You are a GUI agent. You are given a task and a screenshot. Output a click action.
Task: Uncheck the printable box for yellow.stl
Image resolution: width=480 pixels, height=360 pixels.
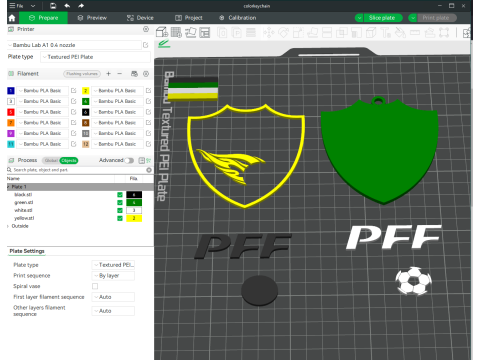120,218
